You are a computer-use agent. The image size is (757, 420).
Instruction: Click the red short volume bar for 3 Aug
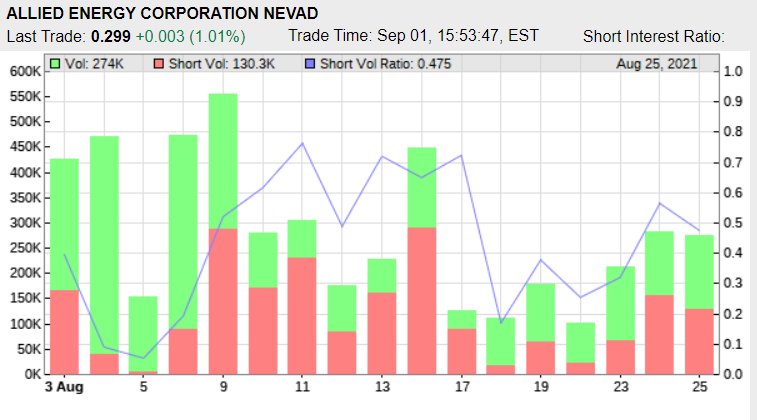64,332
